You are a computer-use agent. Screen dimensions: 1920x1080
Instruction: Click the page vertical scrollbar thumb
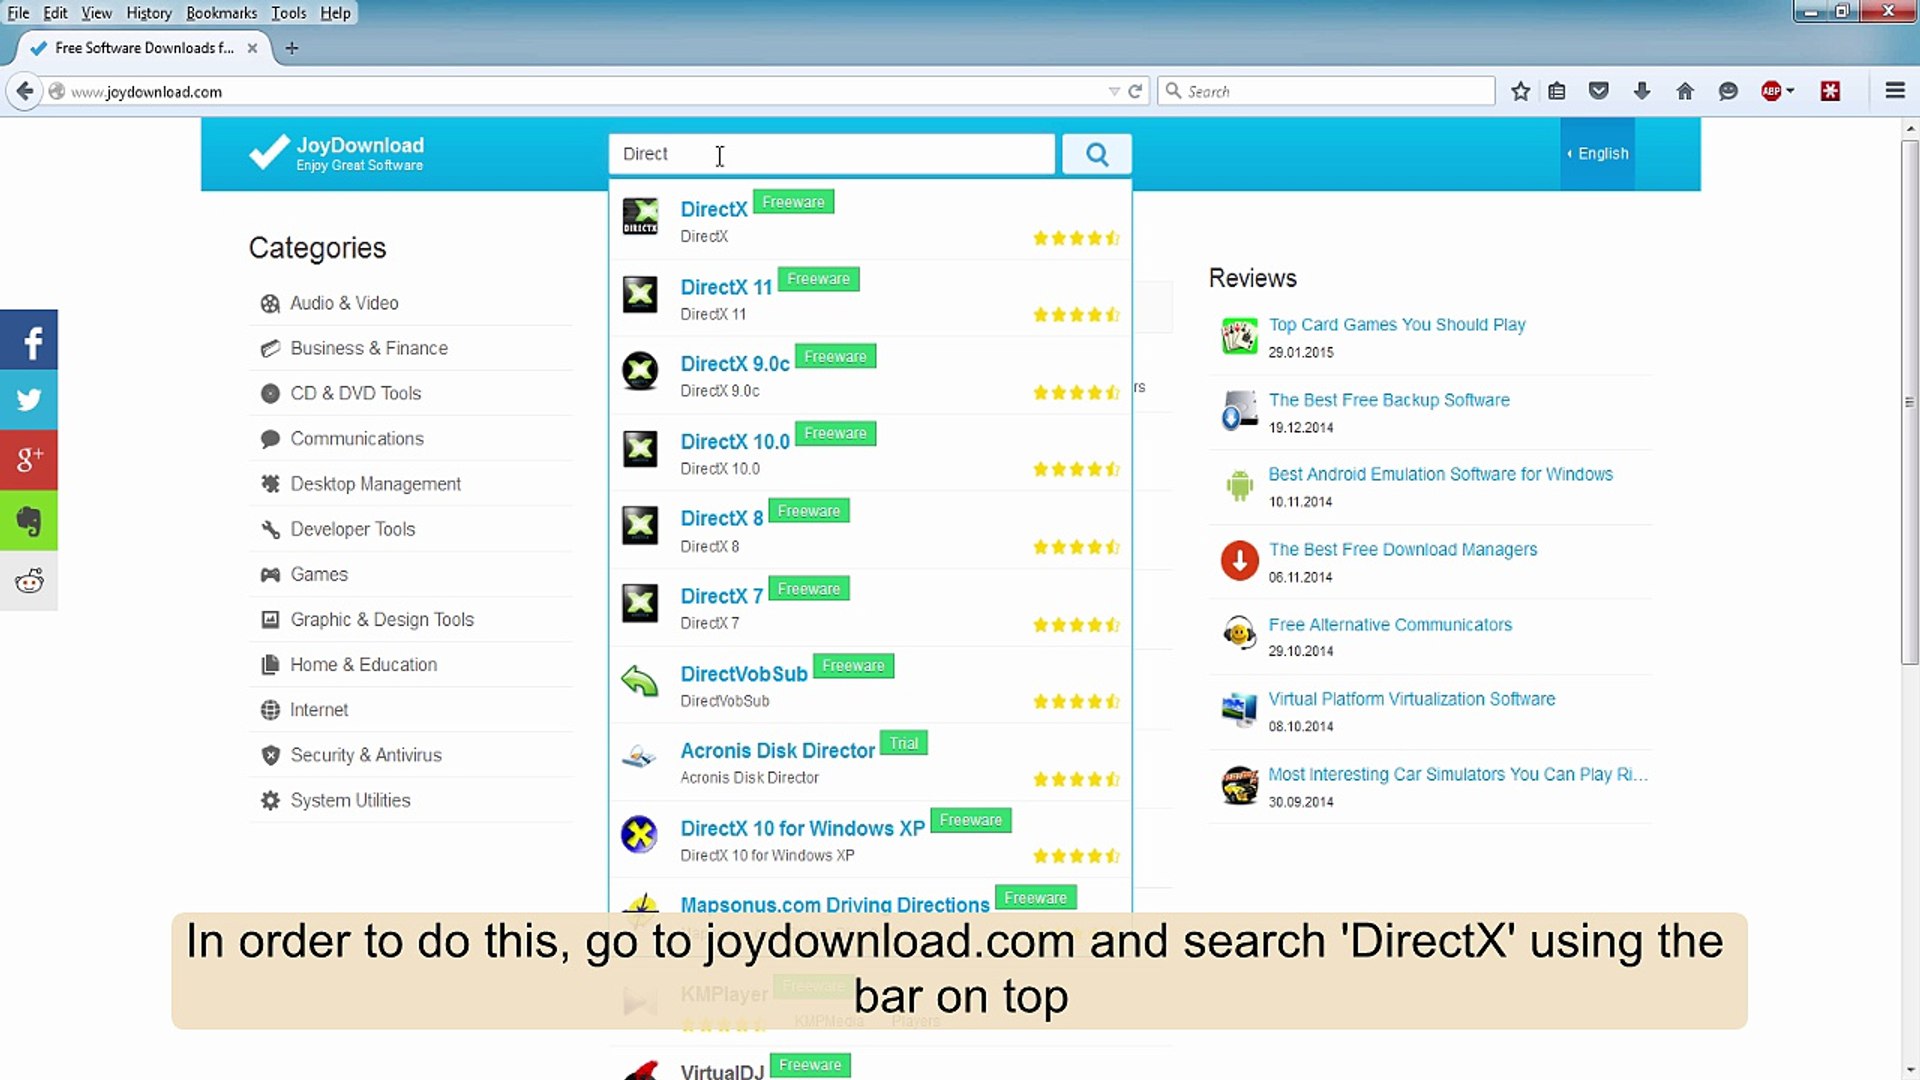point(1909,400)
